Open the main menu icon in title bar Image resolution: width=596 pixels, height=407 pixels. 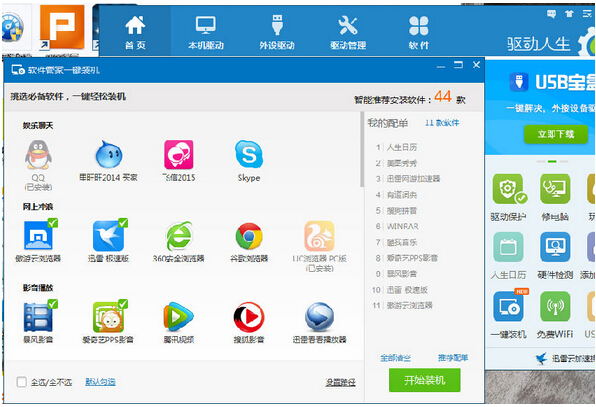(587, 14)
